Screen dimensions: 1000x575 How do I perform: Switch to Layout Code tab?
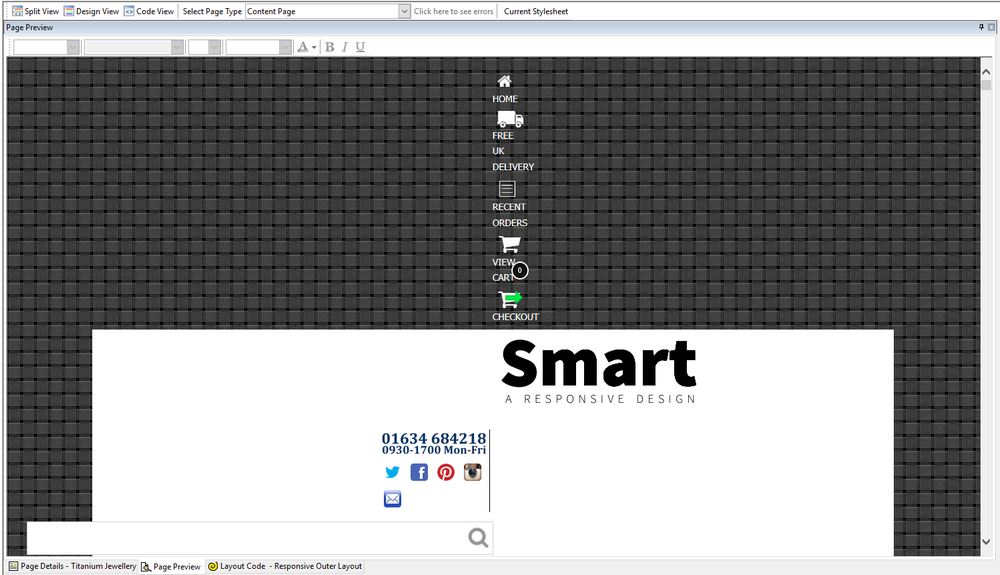pos(285,566)
